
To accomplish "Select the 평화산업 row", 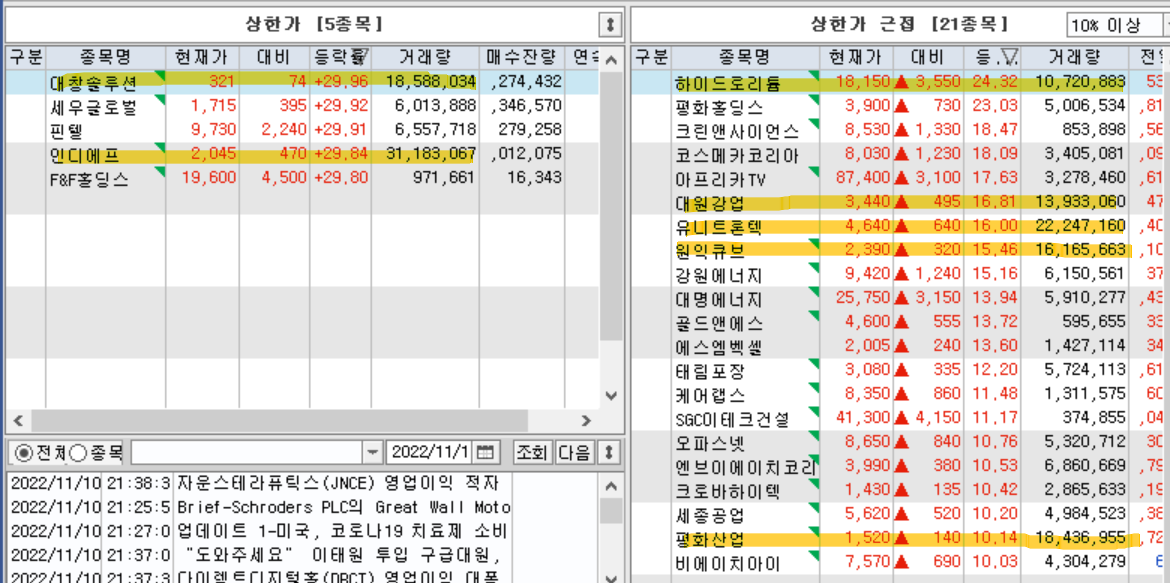I will pos(900,538).
